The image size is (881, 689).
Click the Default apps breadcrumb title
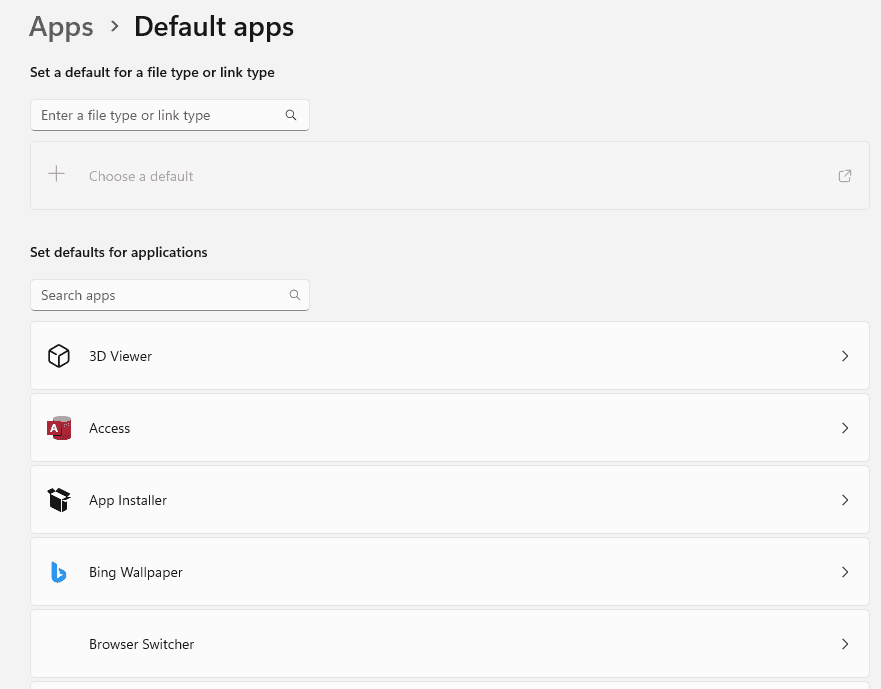[214, 27]
